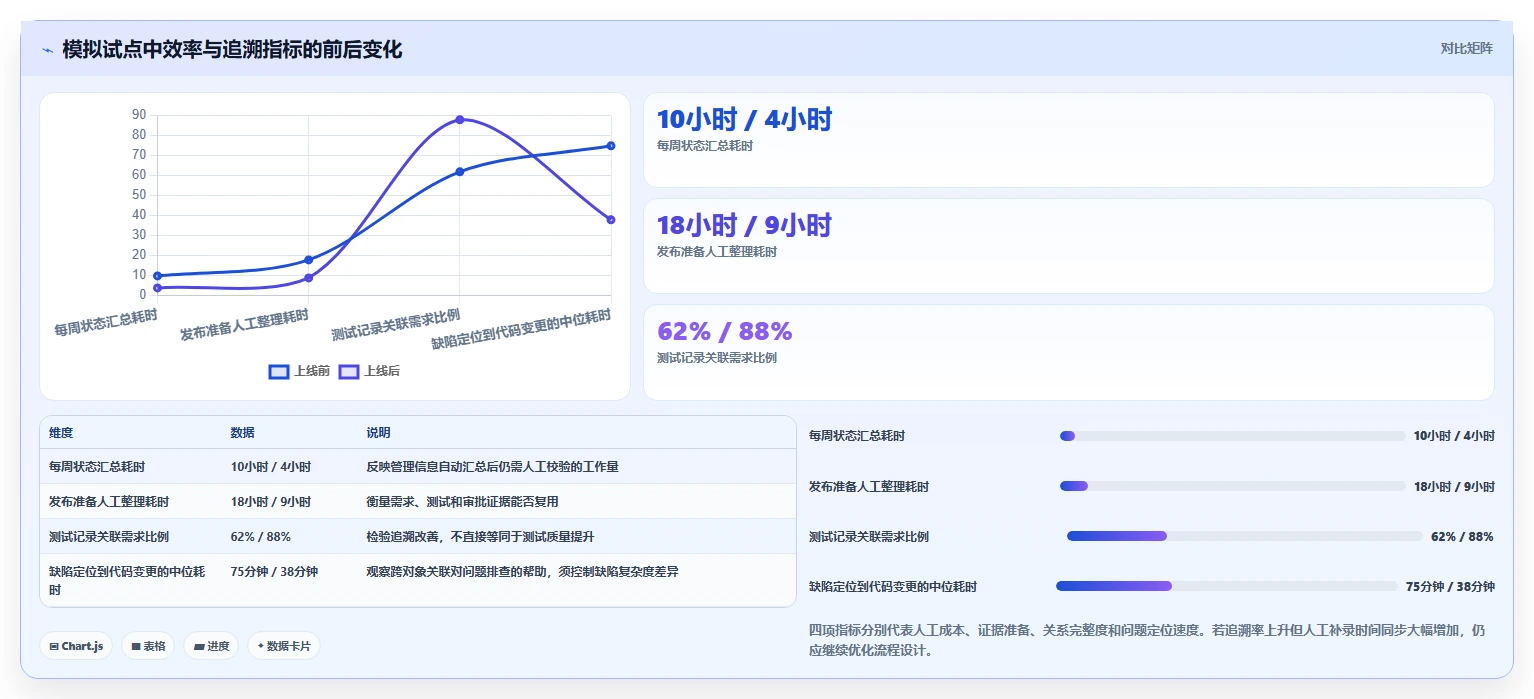Click the 18小时 / 9小时 data card
Image resolution: width=1534 pixels, height=699 pixels.
pyautogui.click(x=1069, y=246)
